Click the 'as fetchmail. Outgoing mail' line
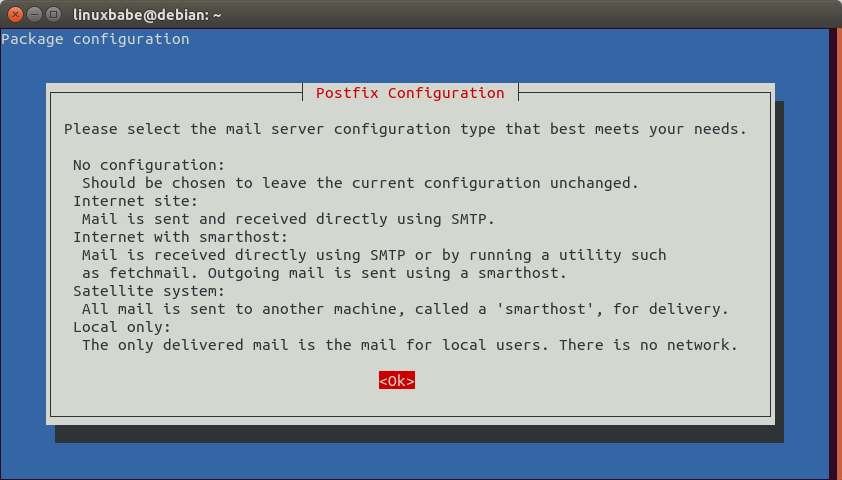Screen dimensions: 842x480 point(324,273)
